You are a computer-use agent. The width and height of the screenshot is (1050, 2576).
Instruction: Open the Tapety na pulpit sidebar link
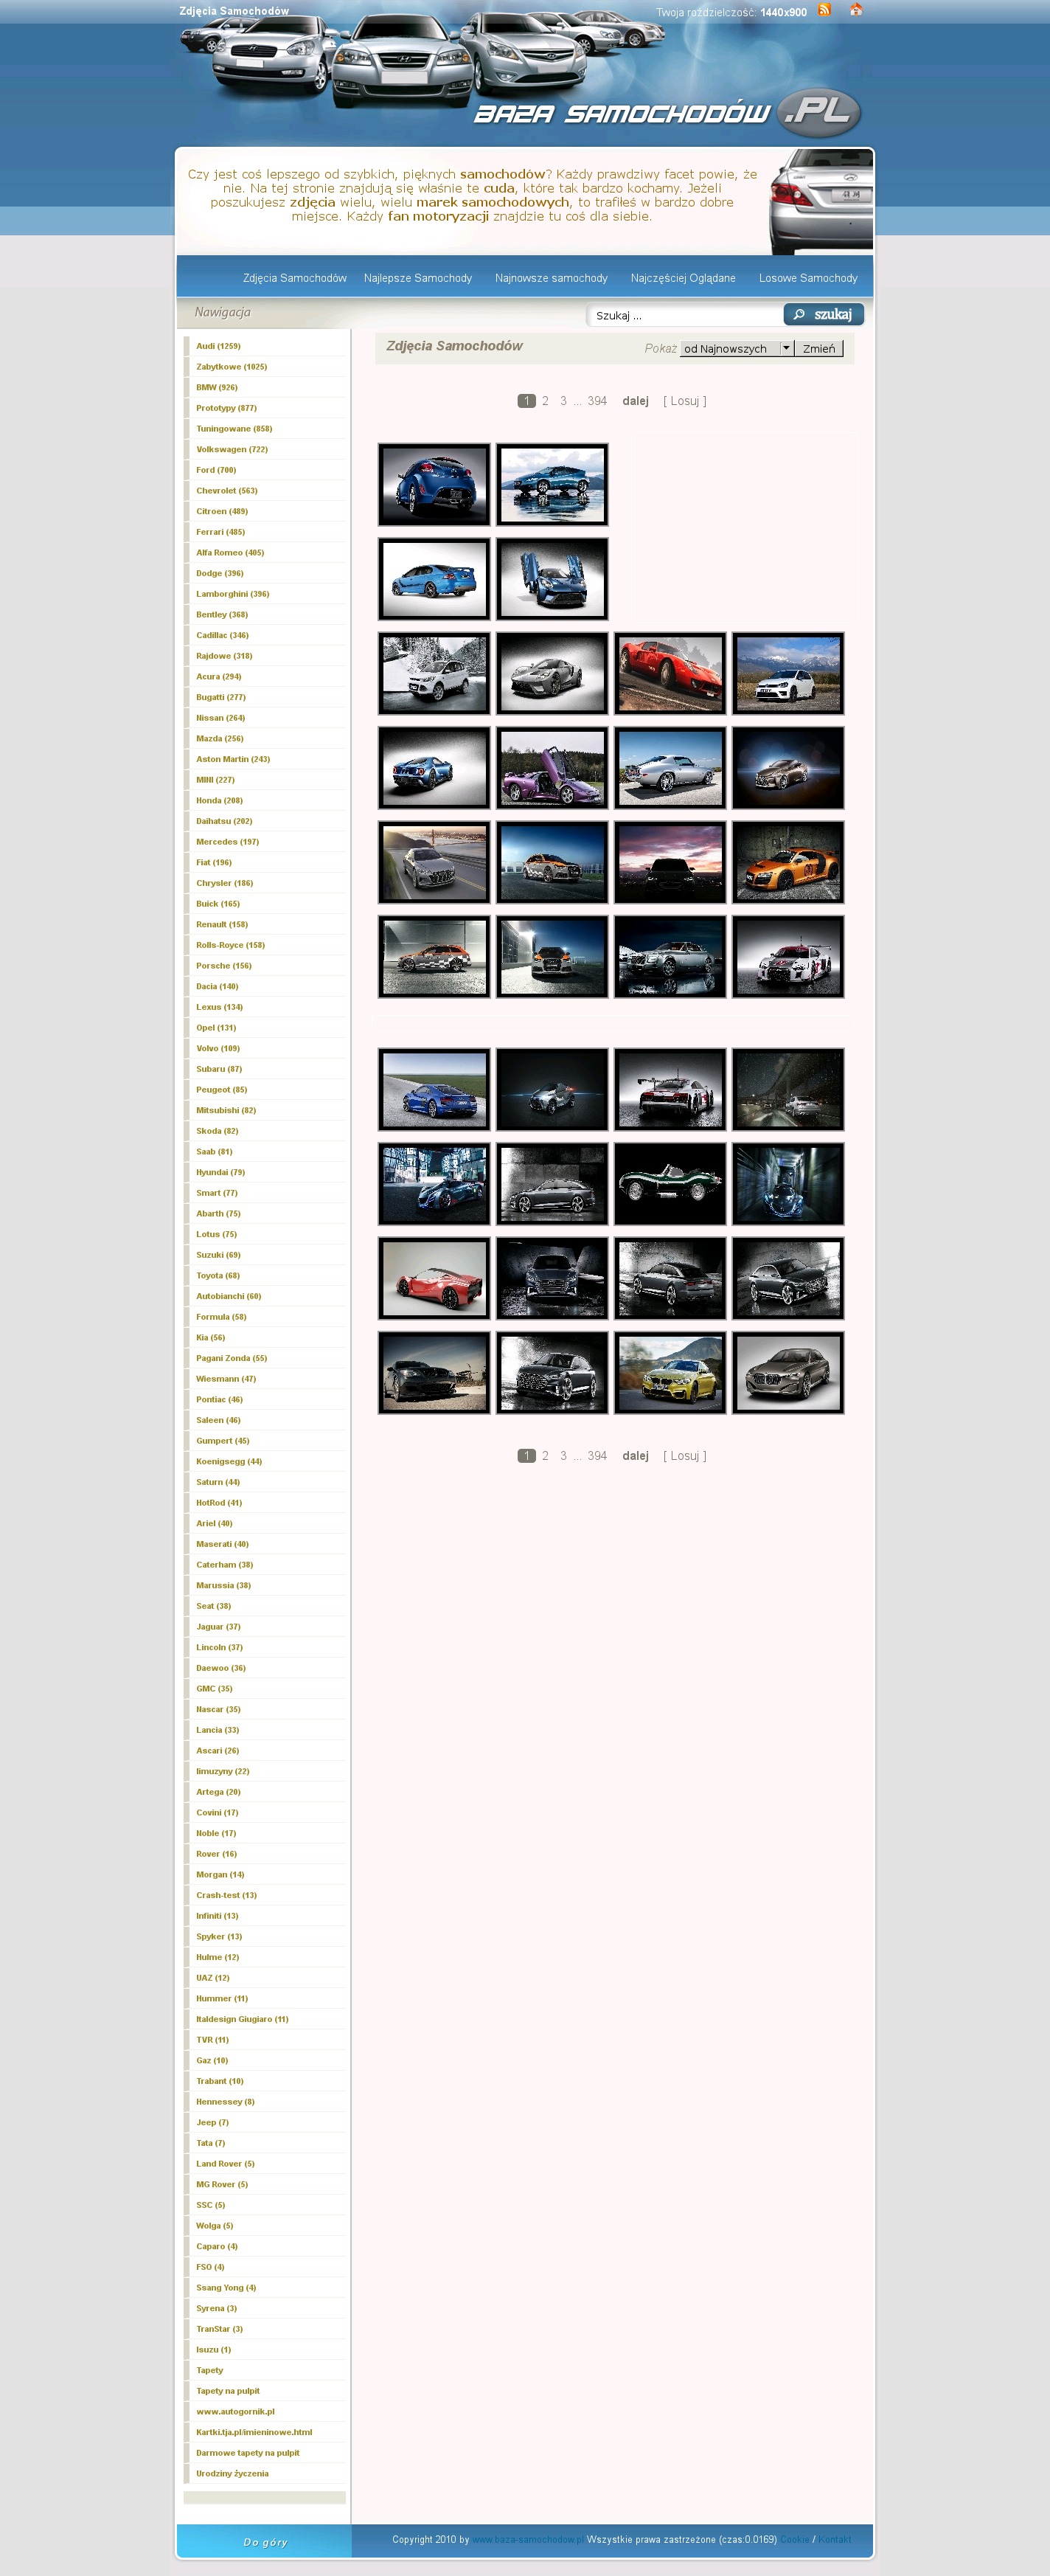pos(228,2391)
